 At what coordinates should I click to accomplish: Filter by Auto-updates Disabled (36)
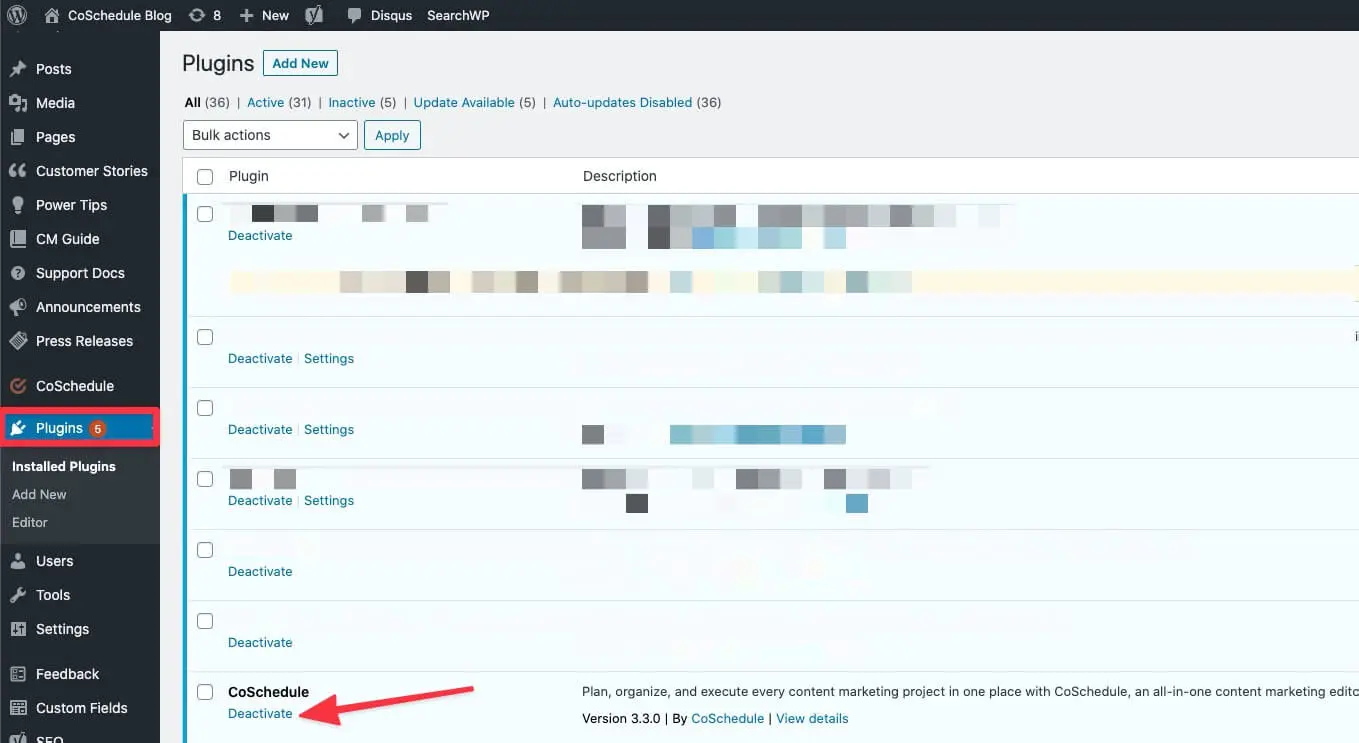637,102
